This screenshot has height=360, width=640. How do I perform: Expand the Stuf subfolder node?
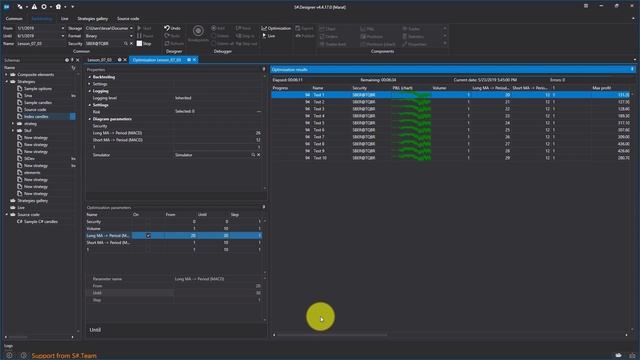click(x=13, y=131)
